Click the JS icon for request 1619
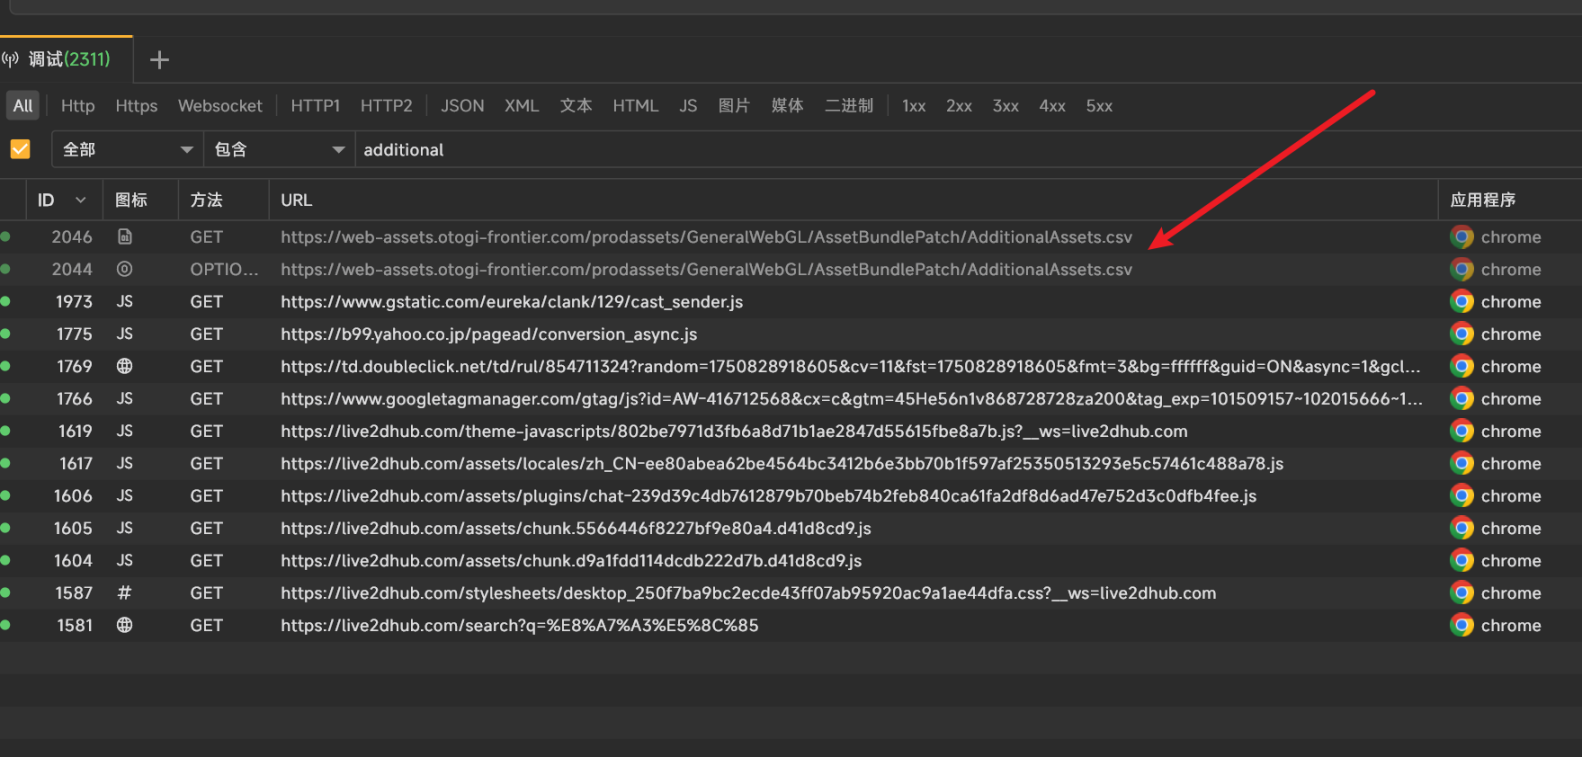Image resolution: width=1582 pixels, height=757 pixels. point(125,431)
